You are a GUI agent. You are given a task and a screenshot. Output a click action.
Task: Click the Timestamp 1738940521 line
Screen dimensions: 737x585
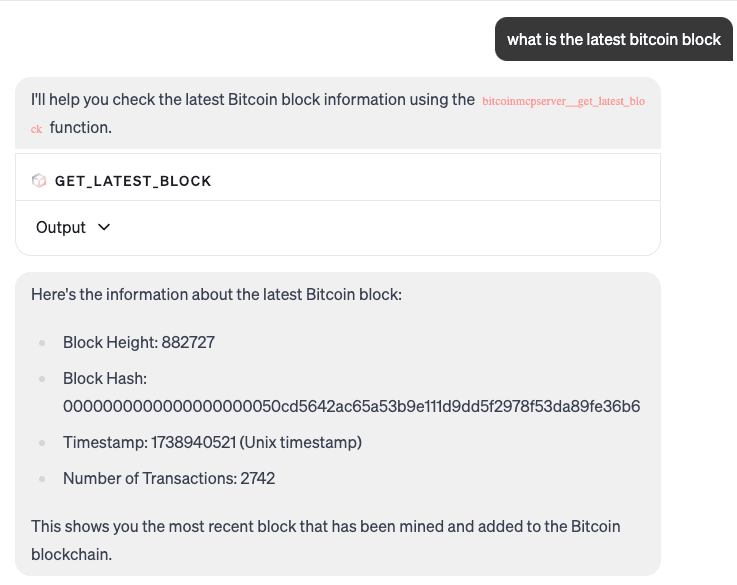pyautogui.click(x=212, y=442)
